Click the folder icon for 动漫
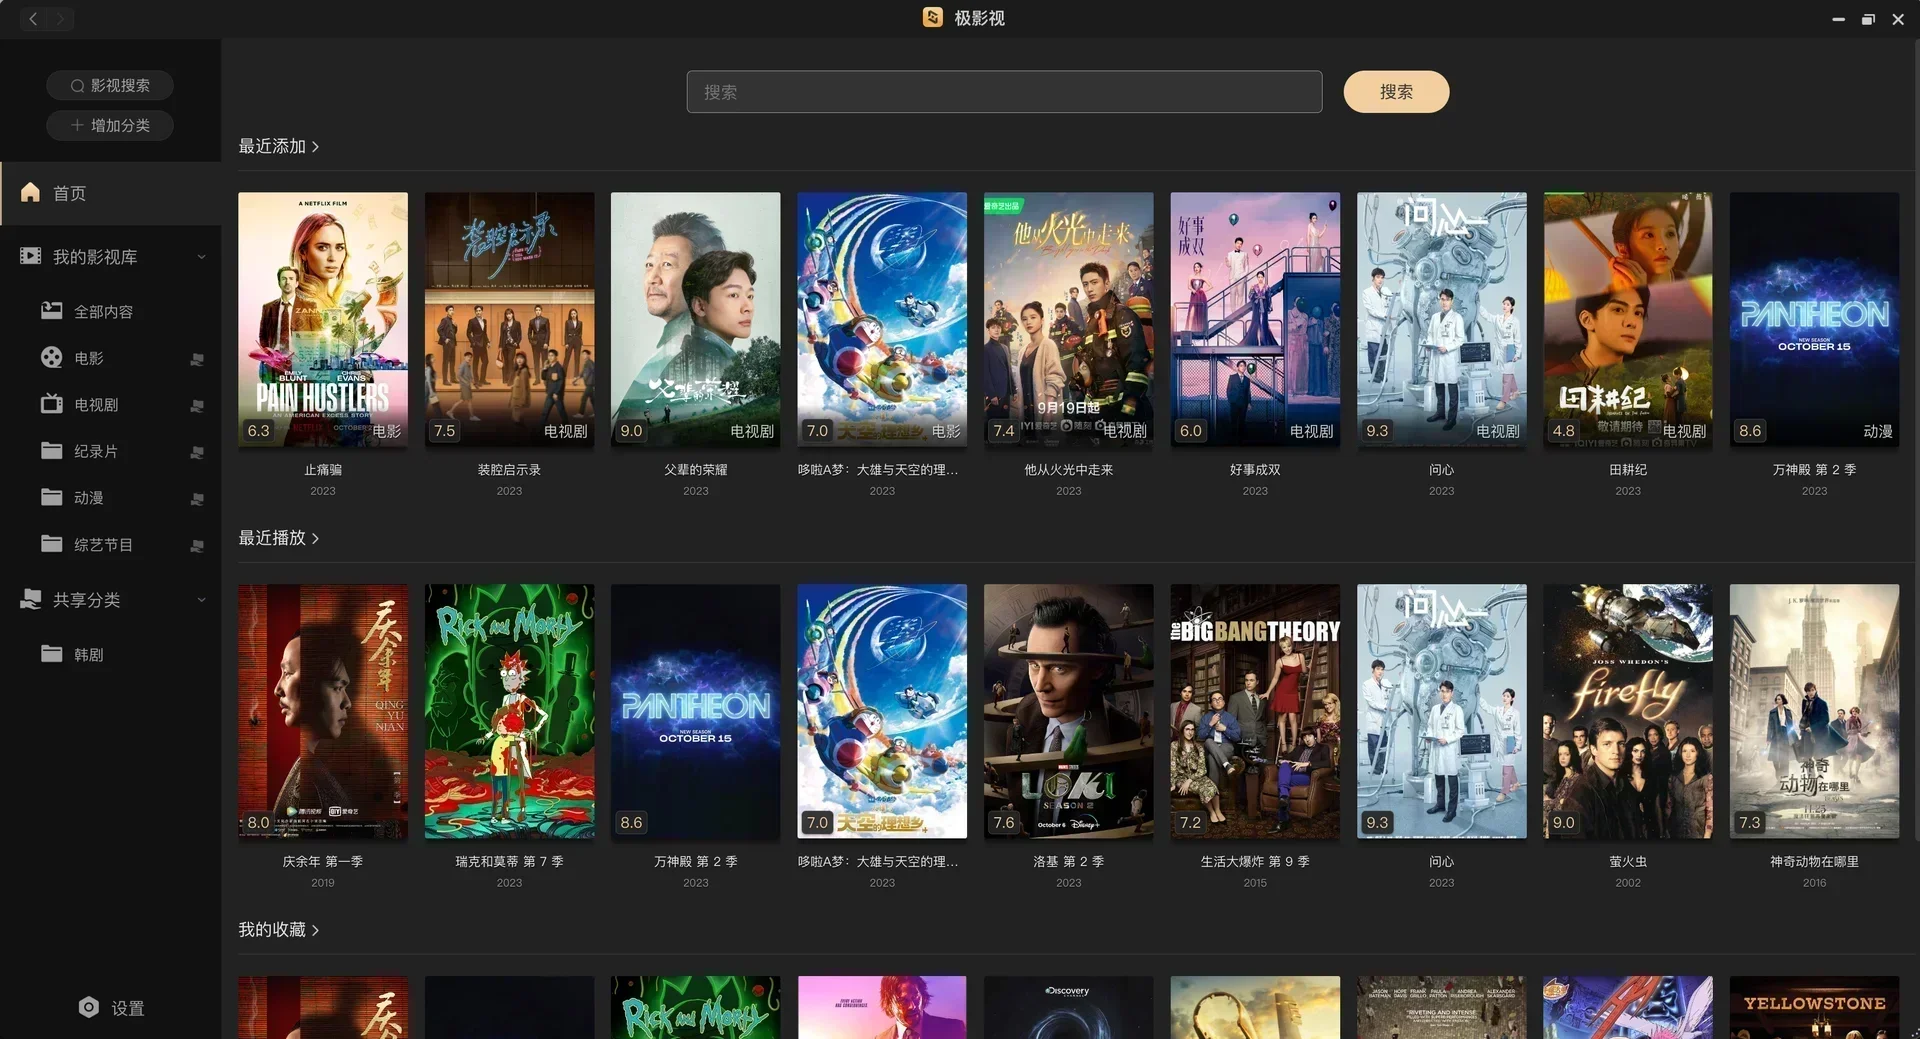 [x=52, y=497]
